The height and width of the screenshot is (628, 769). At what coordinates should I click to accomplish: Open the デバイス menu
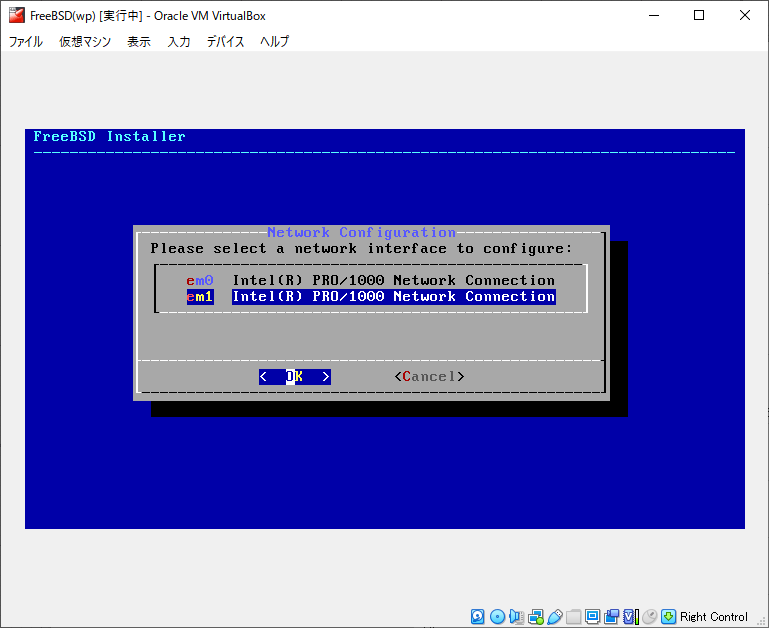pyautogui.click(x=225, y=42)
